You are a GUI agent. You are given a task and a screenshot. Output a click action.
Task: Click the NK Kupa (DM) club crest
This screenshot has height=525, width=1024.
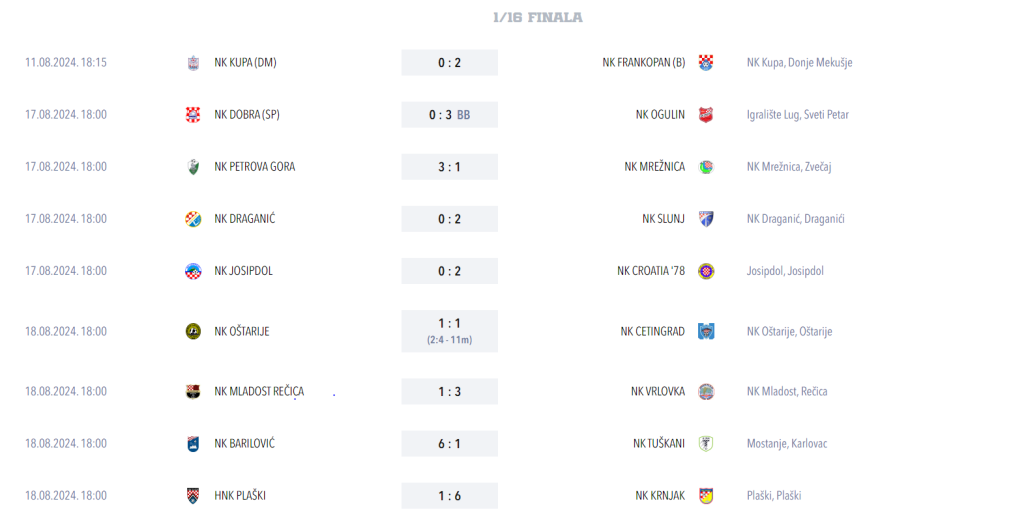point(193,63)
